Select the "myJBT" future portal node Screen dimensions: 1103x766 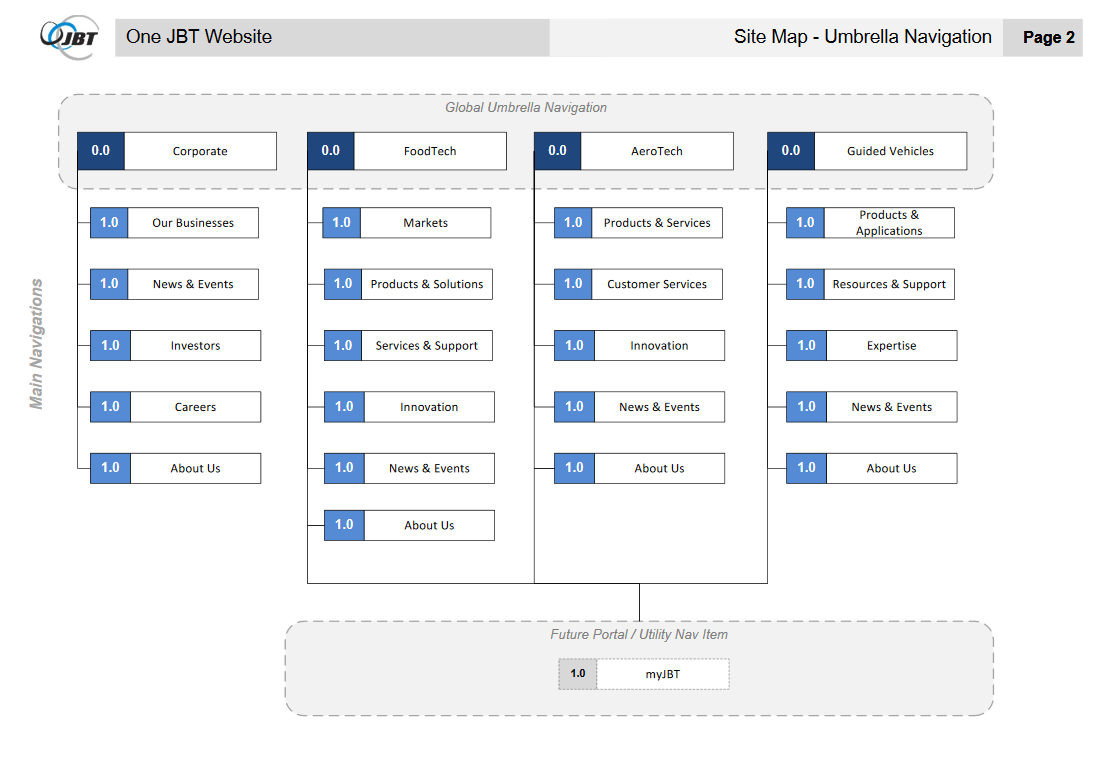tap(644, 674)
